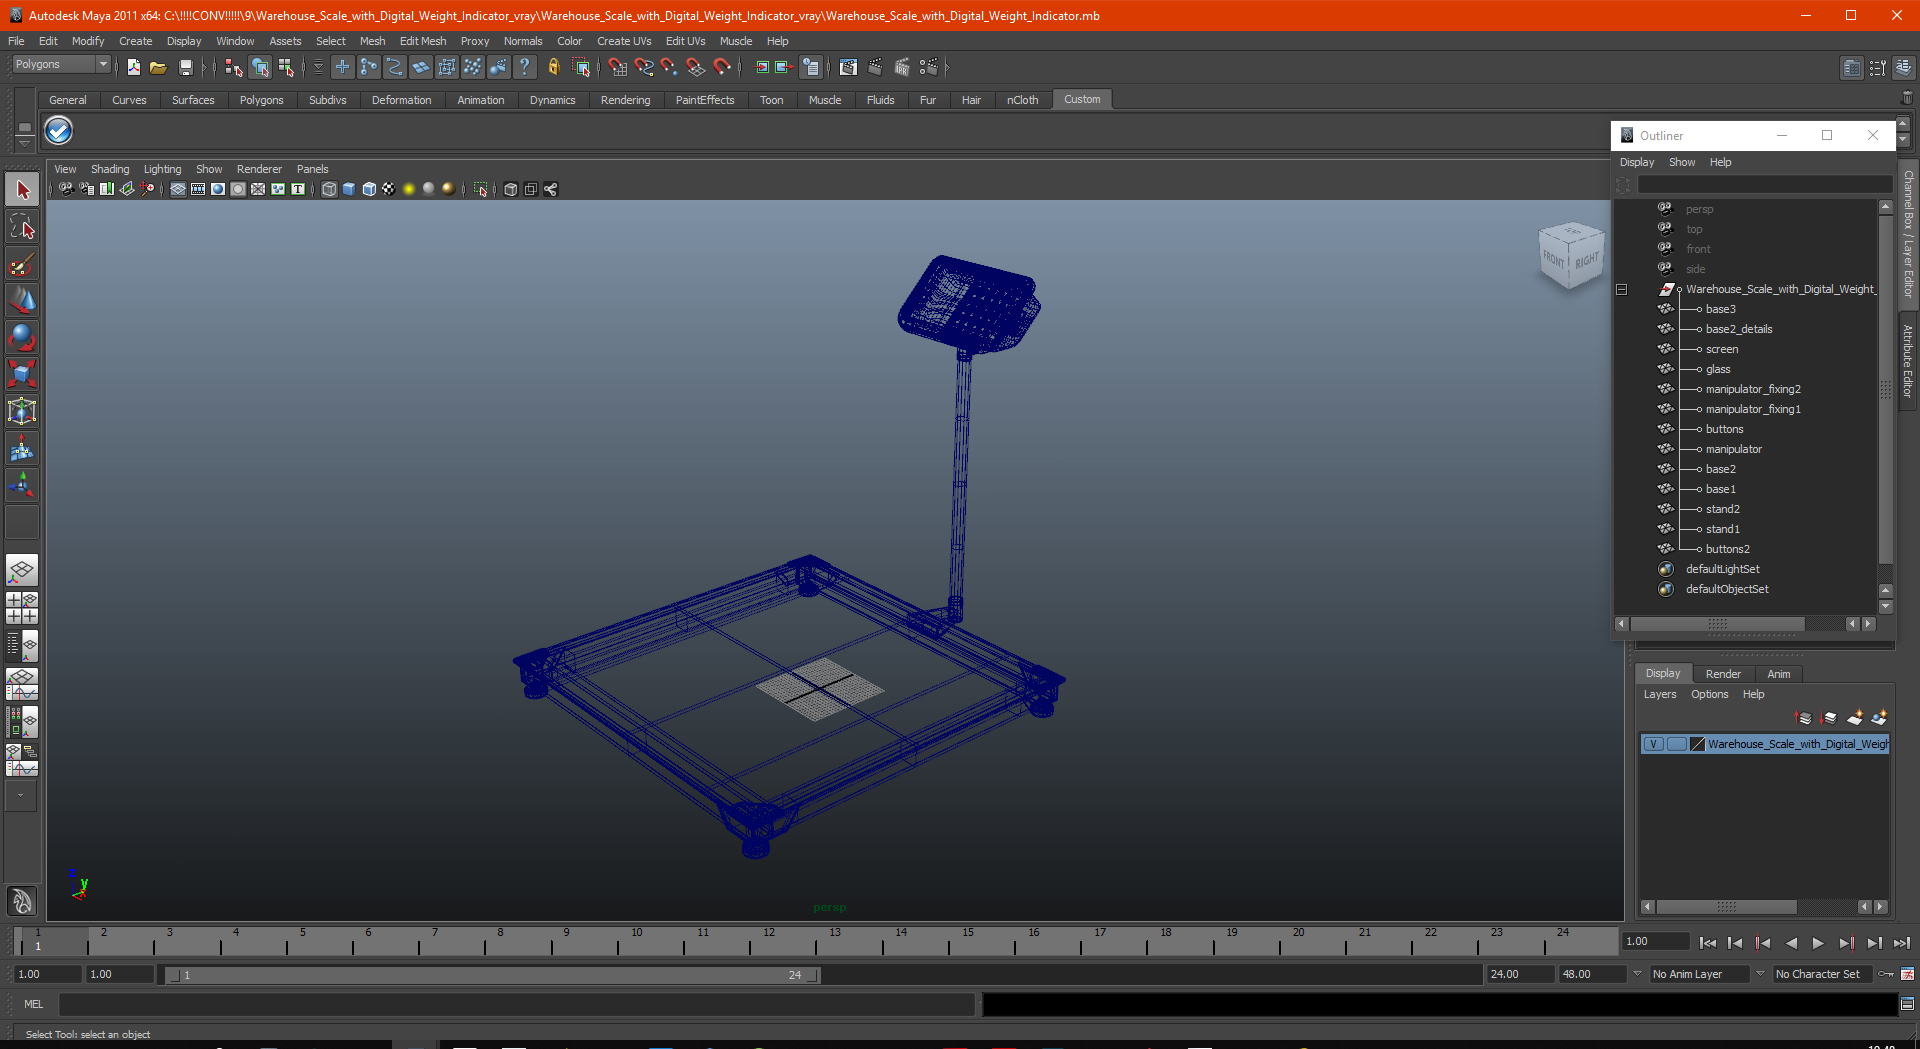The image size is (1920, 1049).
Task: Toggle layer display type box next to V
Action: click(1677, 744)
